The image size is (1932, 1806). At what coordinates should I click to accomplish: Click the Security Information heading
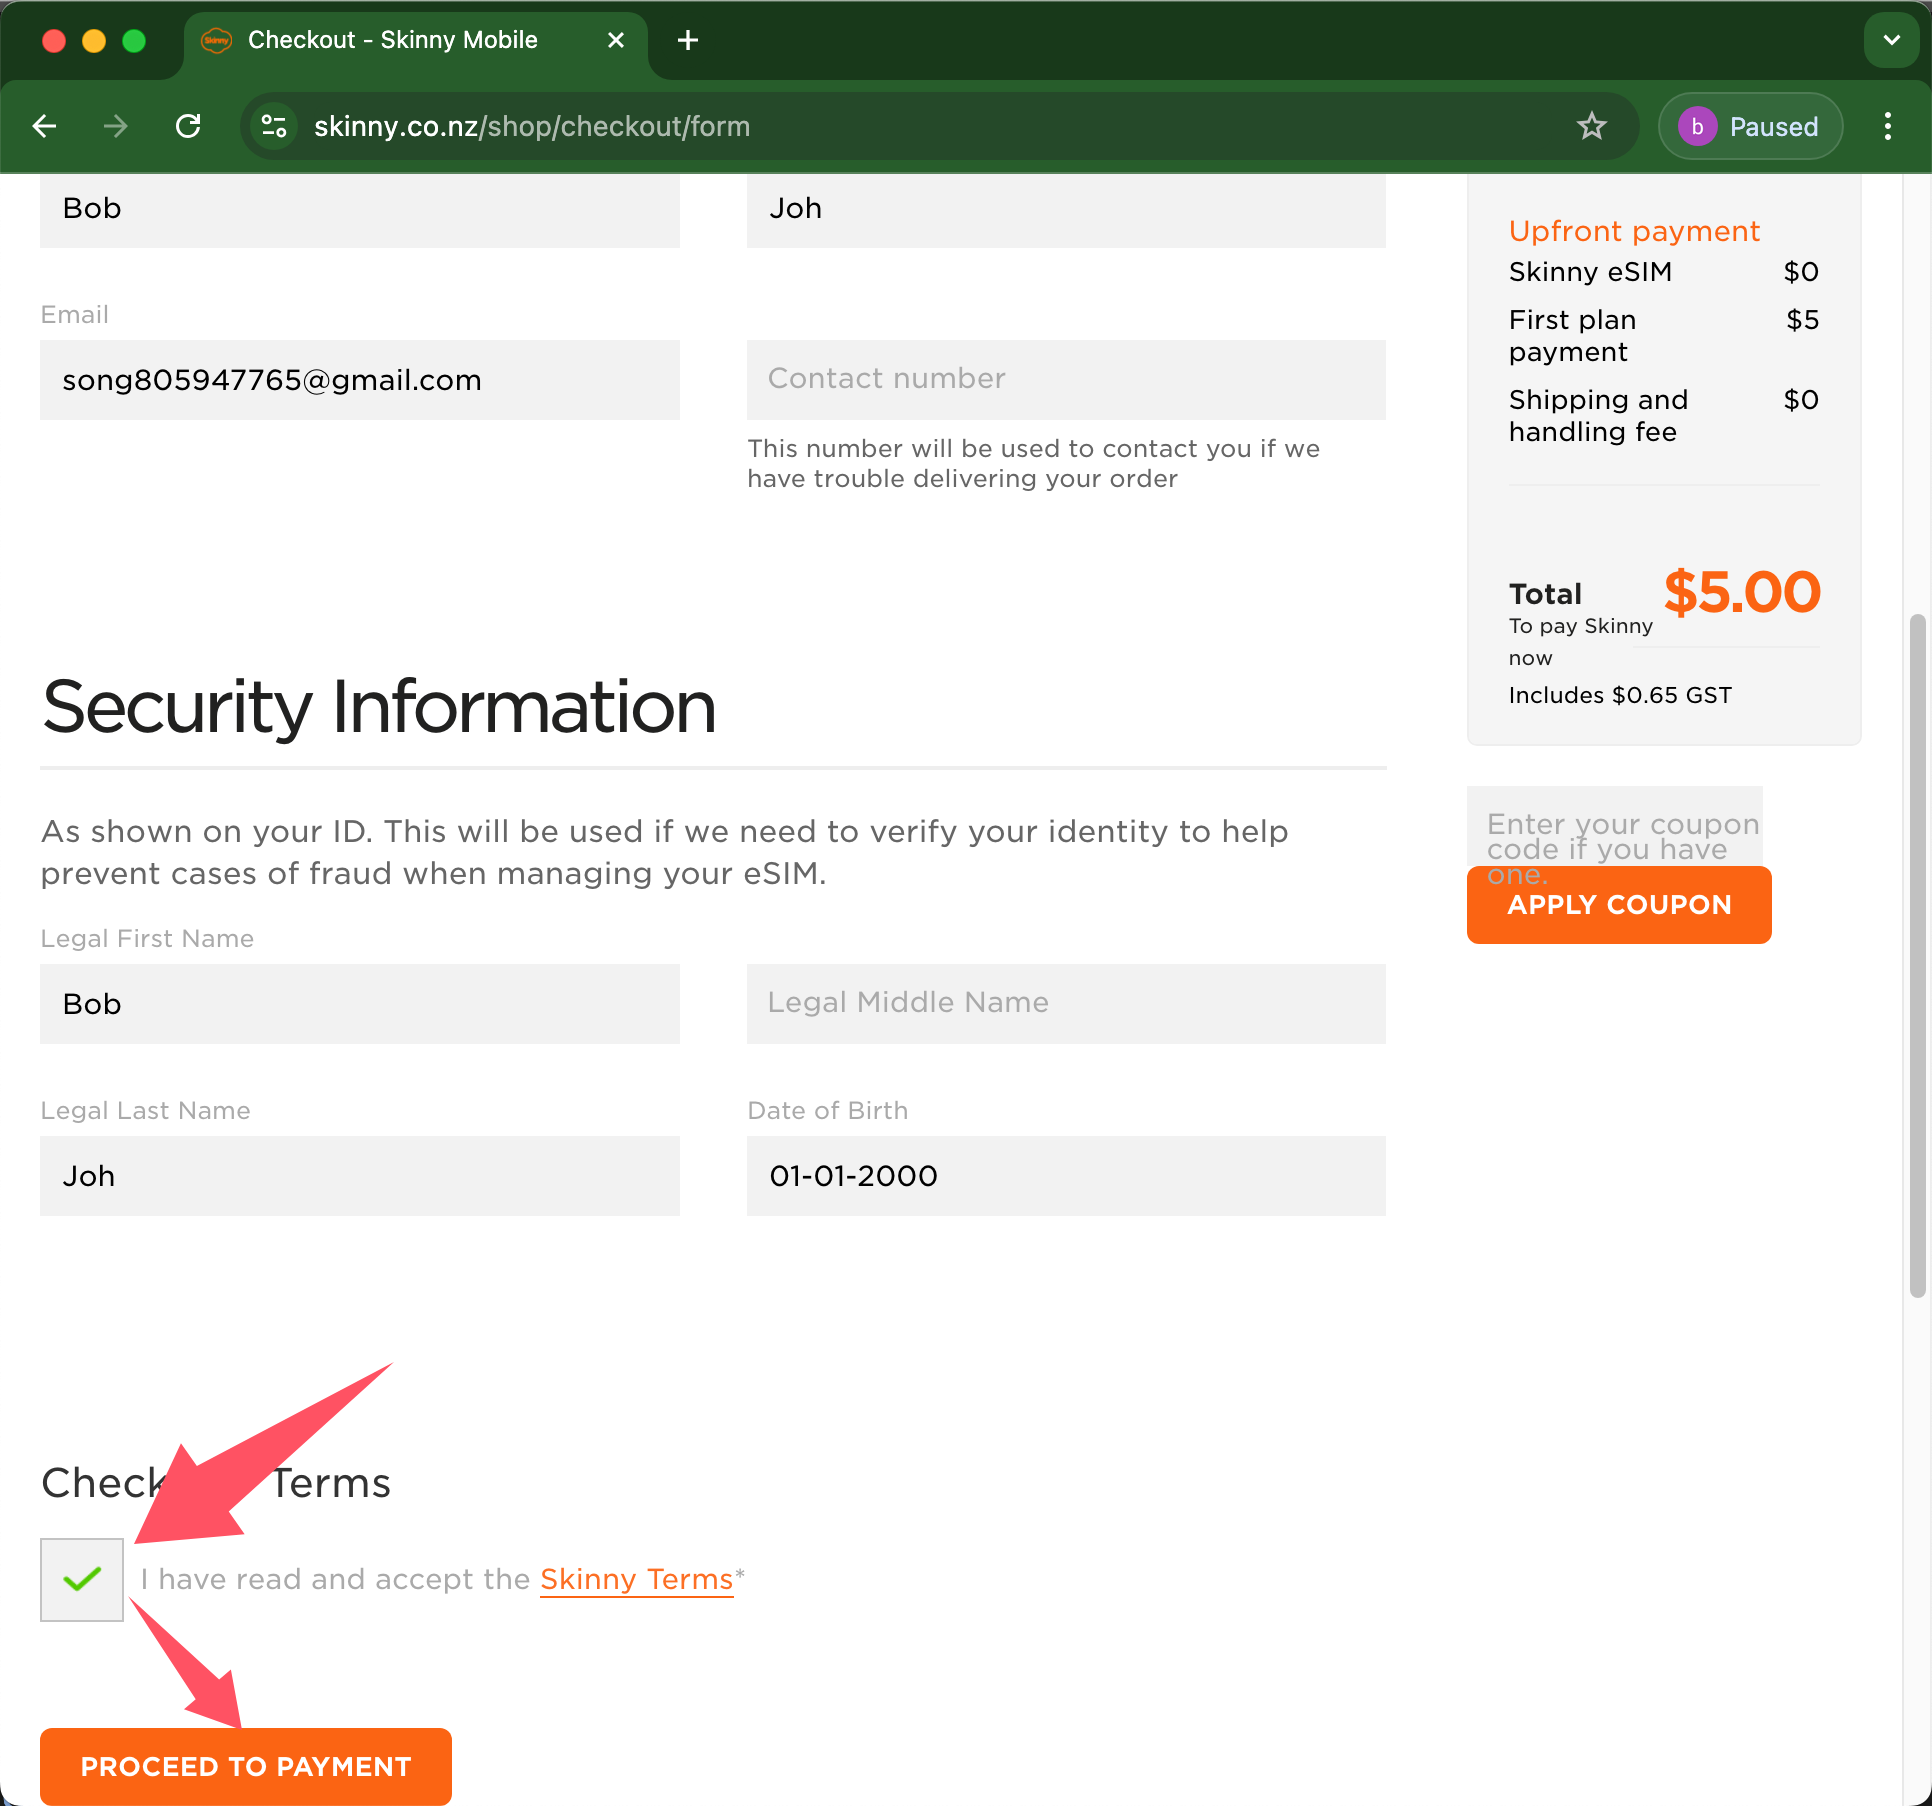pos(379,707)
